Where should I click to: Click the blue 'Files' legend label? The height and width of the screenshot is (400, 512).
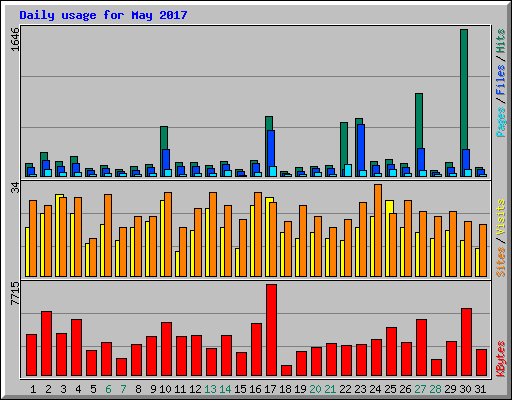tap(500, 80)
